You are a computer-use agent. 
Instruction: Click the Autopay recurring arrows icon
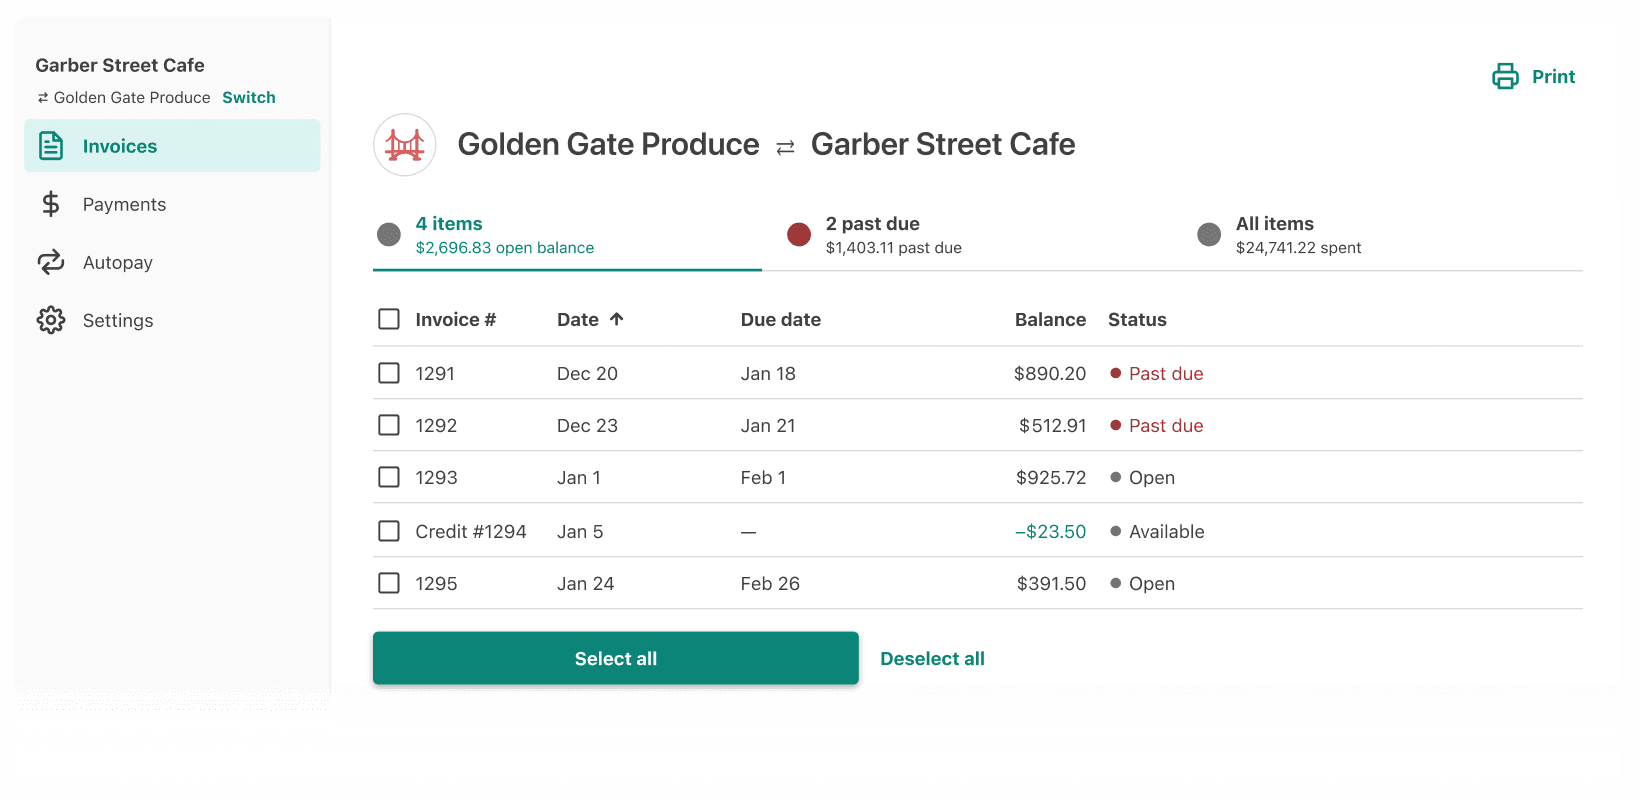[x=51, y=262]
